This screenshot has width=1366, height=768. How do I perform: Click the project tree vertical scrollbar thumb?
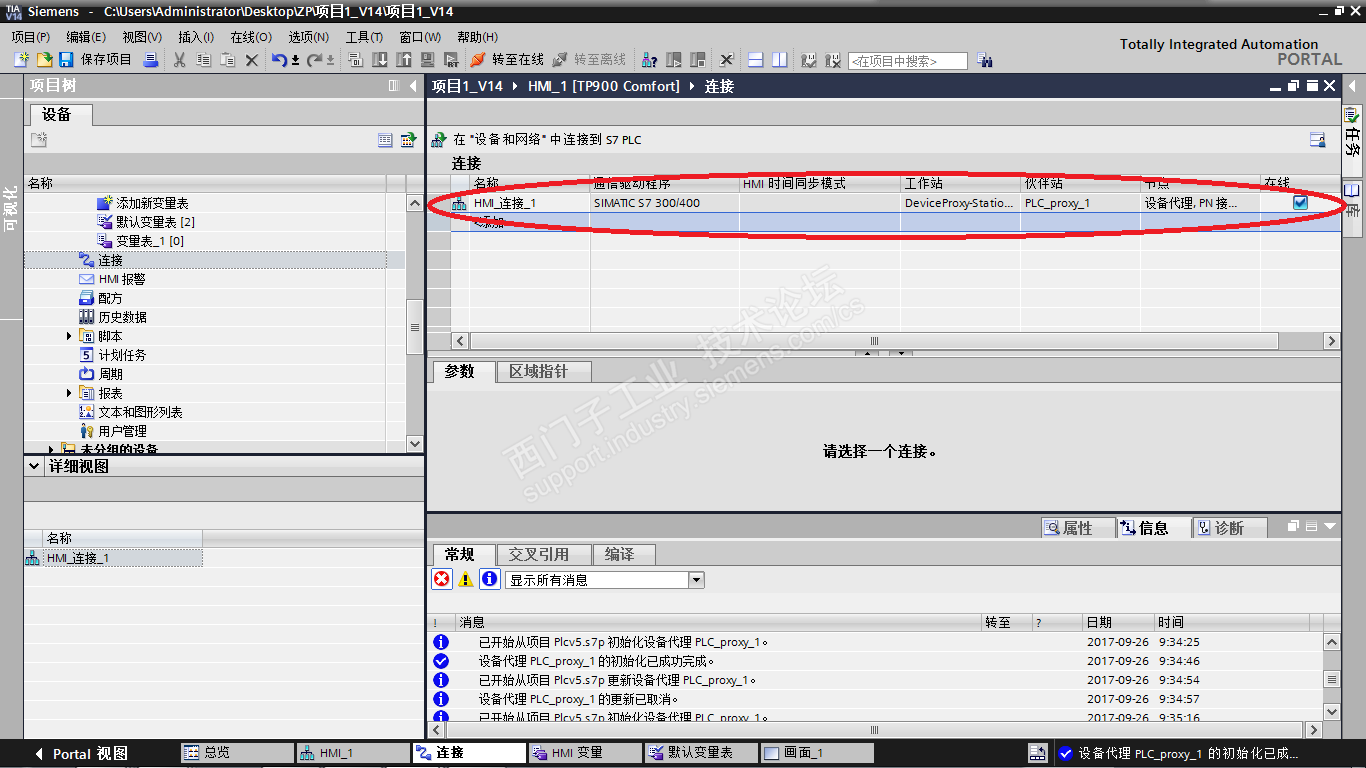415,327
